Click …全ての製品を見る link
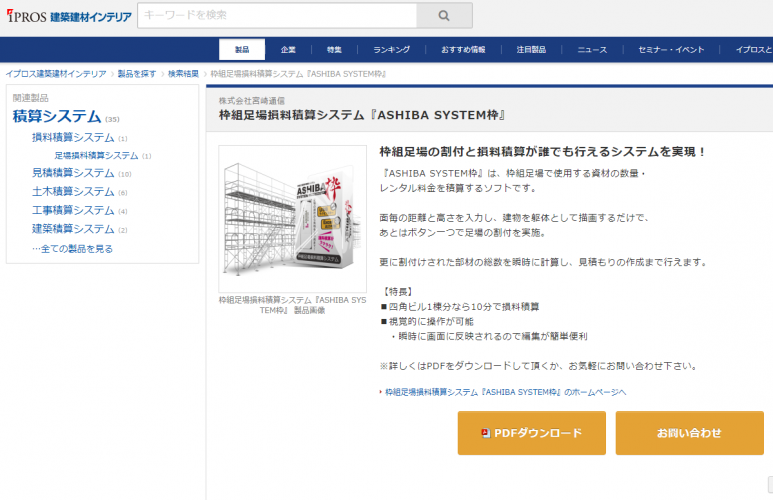This screenshot has width=773, height=500. [72, 249]
